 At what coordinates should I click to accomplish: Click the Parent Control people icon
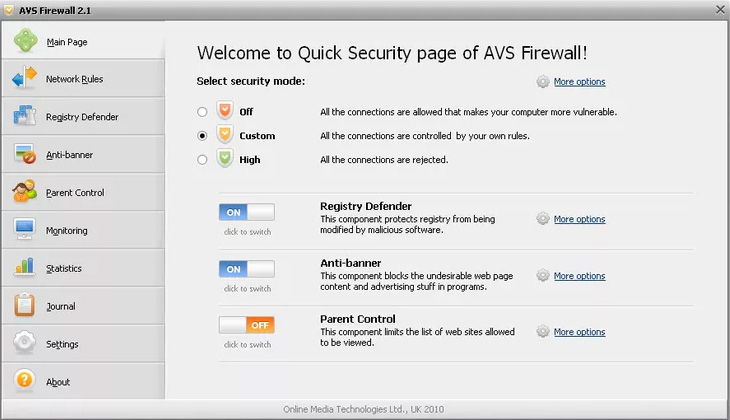pos(24,191)
